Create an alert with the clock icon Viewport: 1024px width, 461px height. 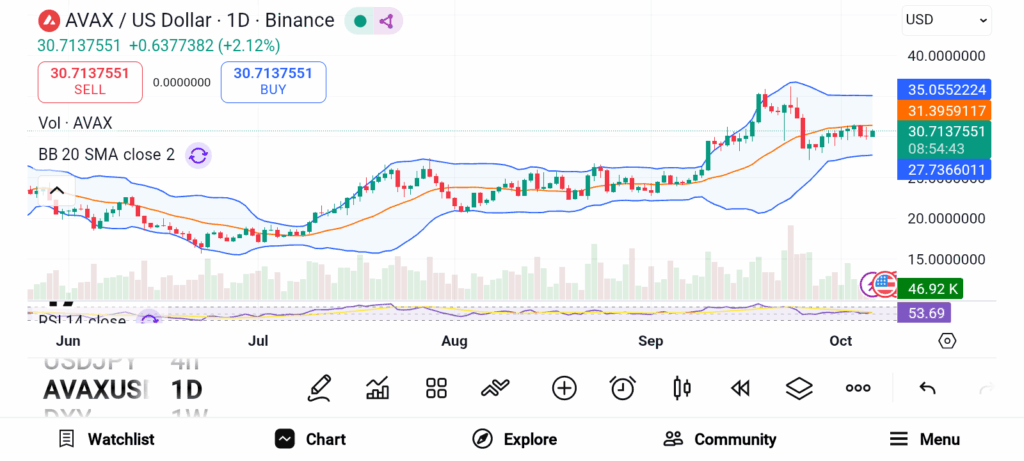coord(623,387)
